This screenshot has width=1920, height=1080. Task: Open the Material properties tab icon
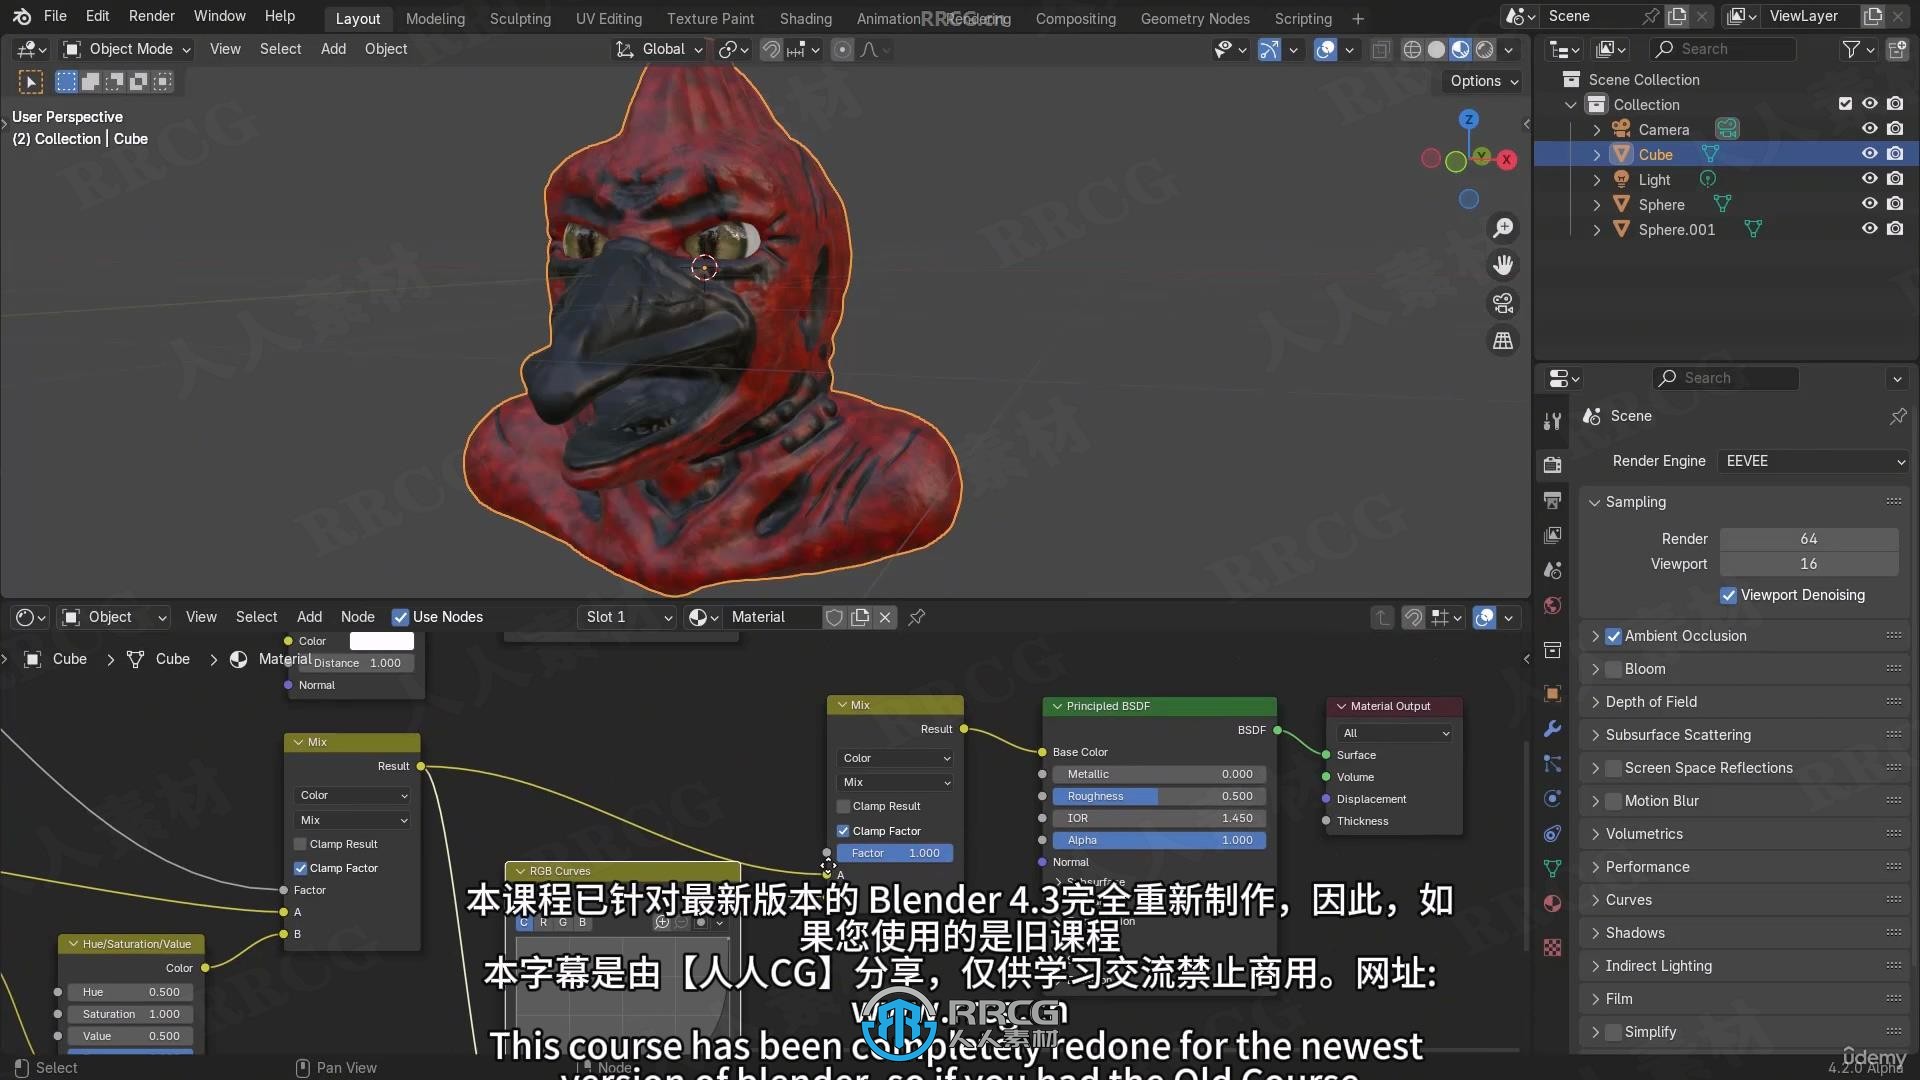[x=1552, y=903]
